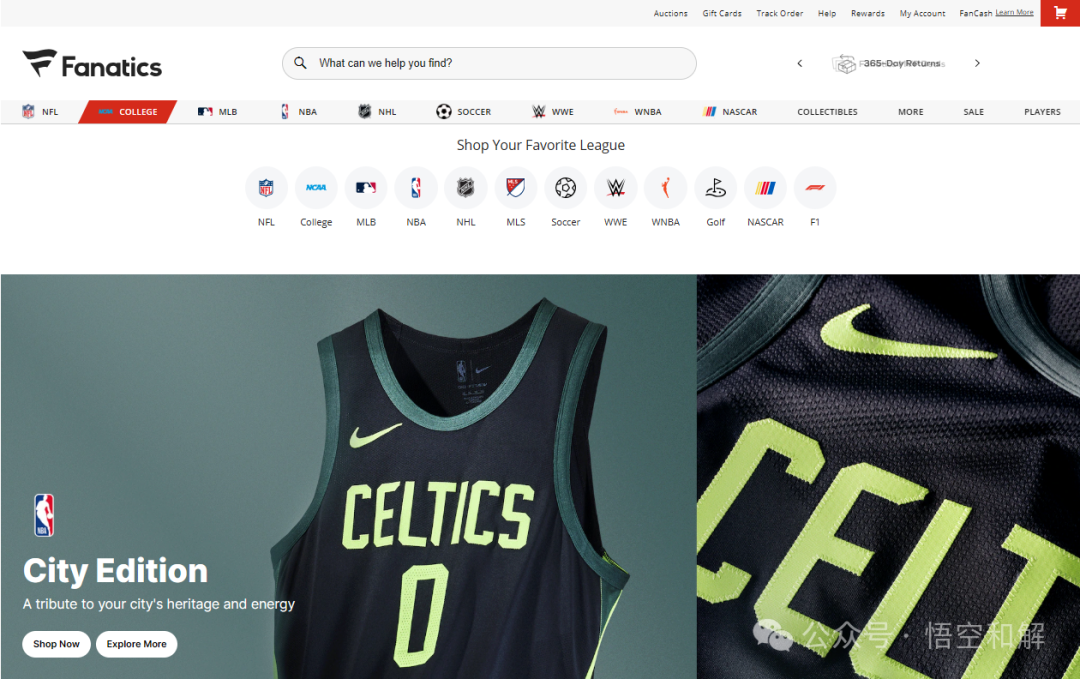The height and width of the screenshot is (679, 1080).
Task: Open the Sale navigation menu
Action: (973, 112)
